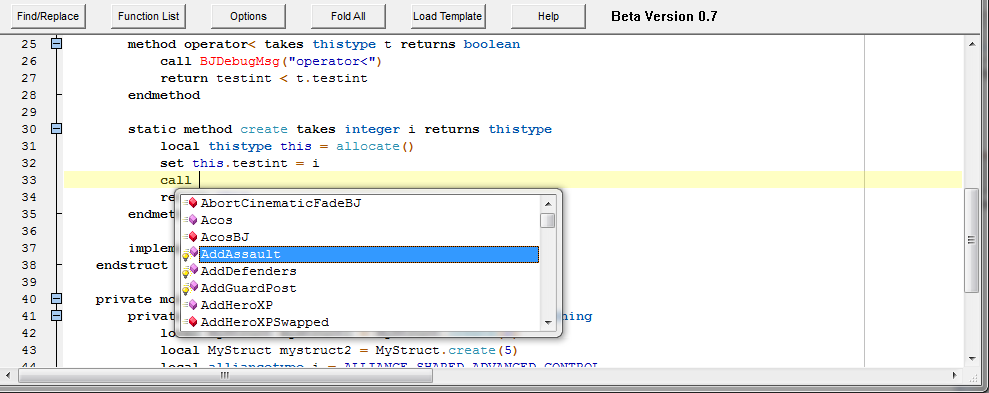Open the Help button
Screen dimensions: 989x393
coord(548,16)
